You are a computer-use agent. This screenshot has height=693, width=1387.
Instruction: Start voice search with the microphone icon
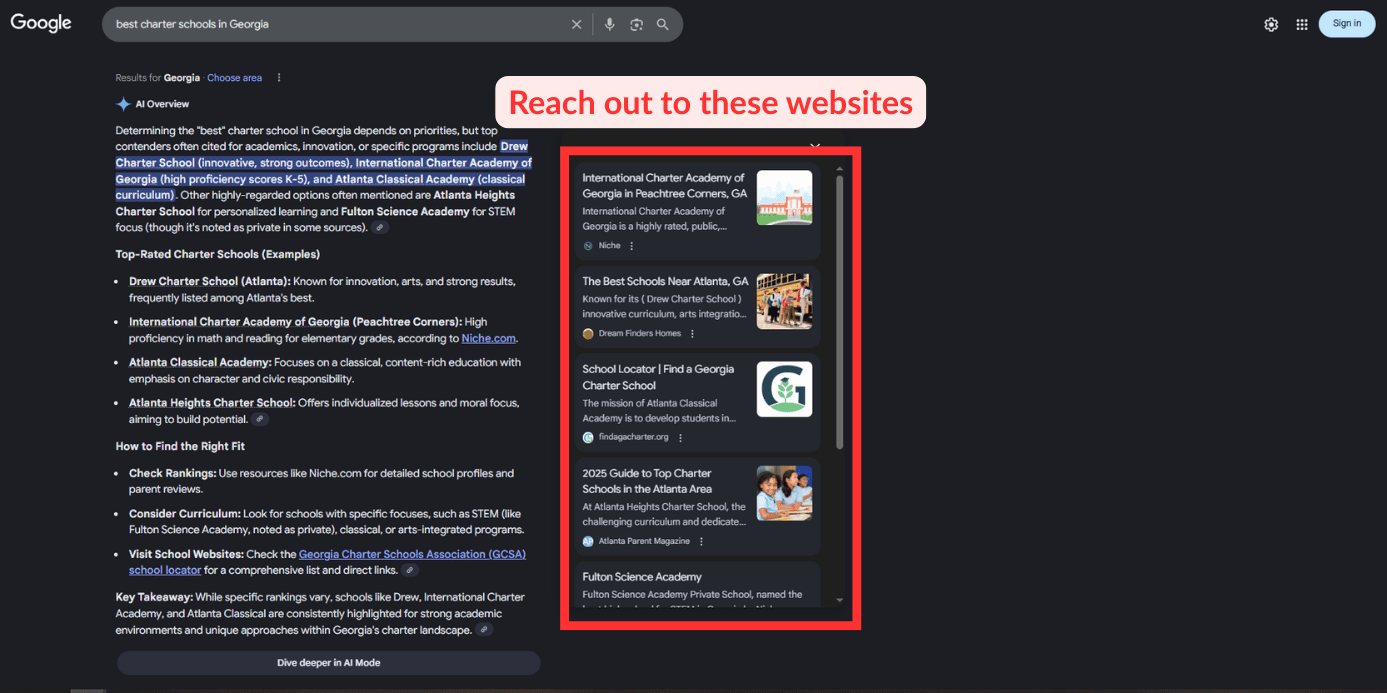click(609, 24)
